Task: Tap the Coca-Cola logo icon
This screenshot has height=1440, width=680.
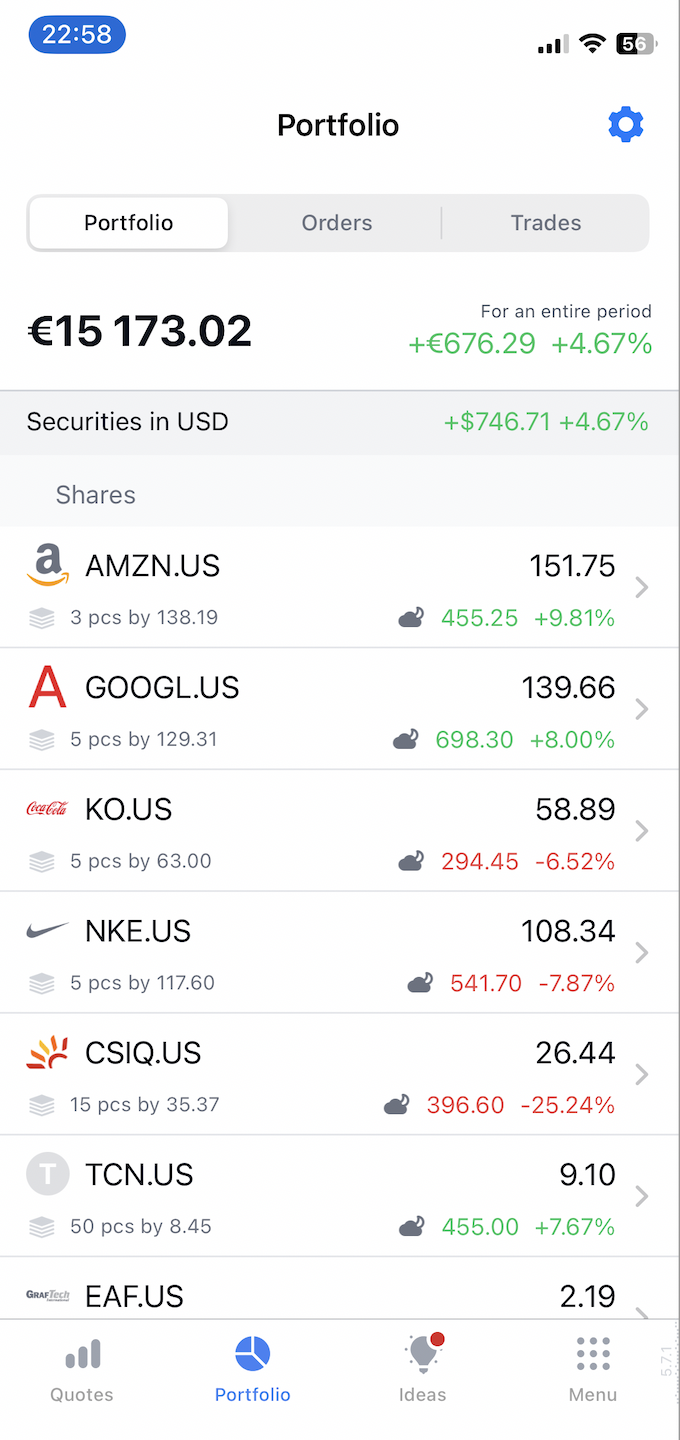Action: (x=47, y=809)
